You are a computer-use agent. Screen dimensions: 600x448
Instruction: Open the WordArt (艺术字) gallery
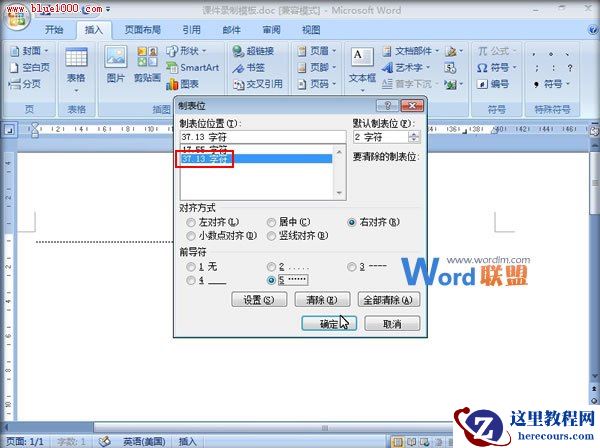[x=406, y=67]
